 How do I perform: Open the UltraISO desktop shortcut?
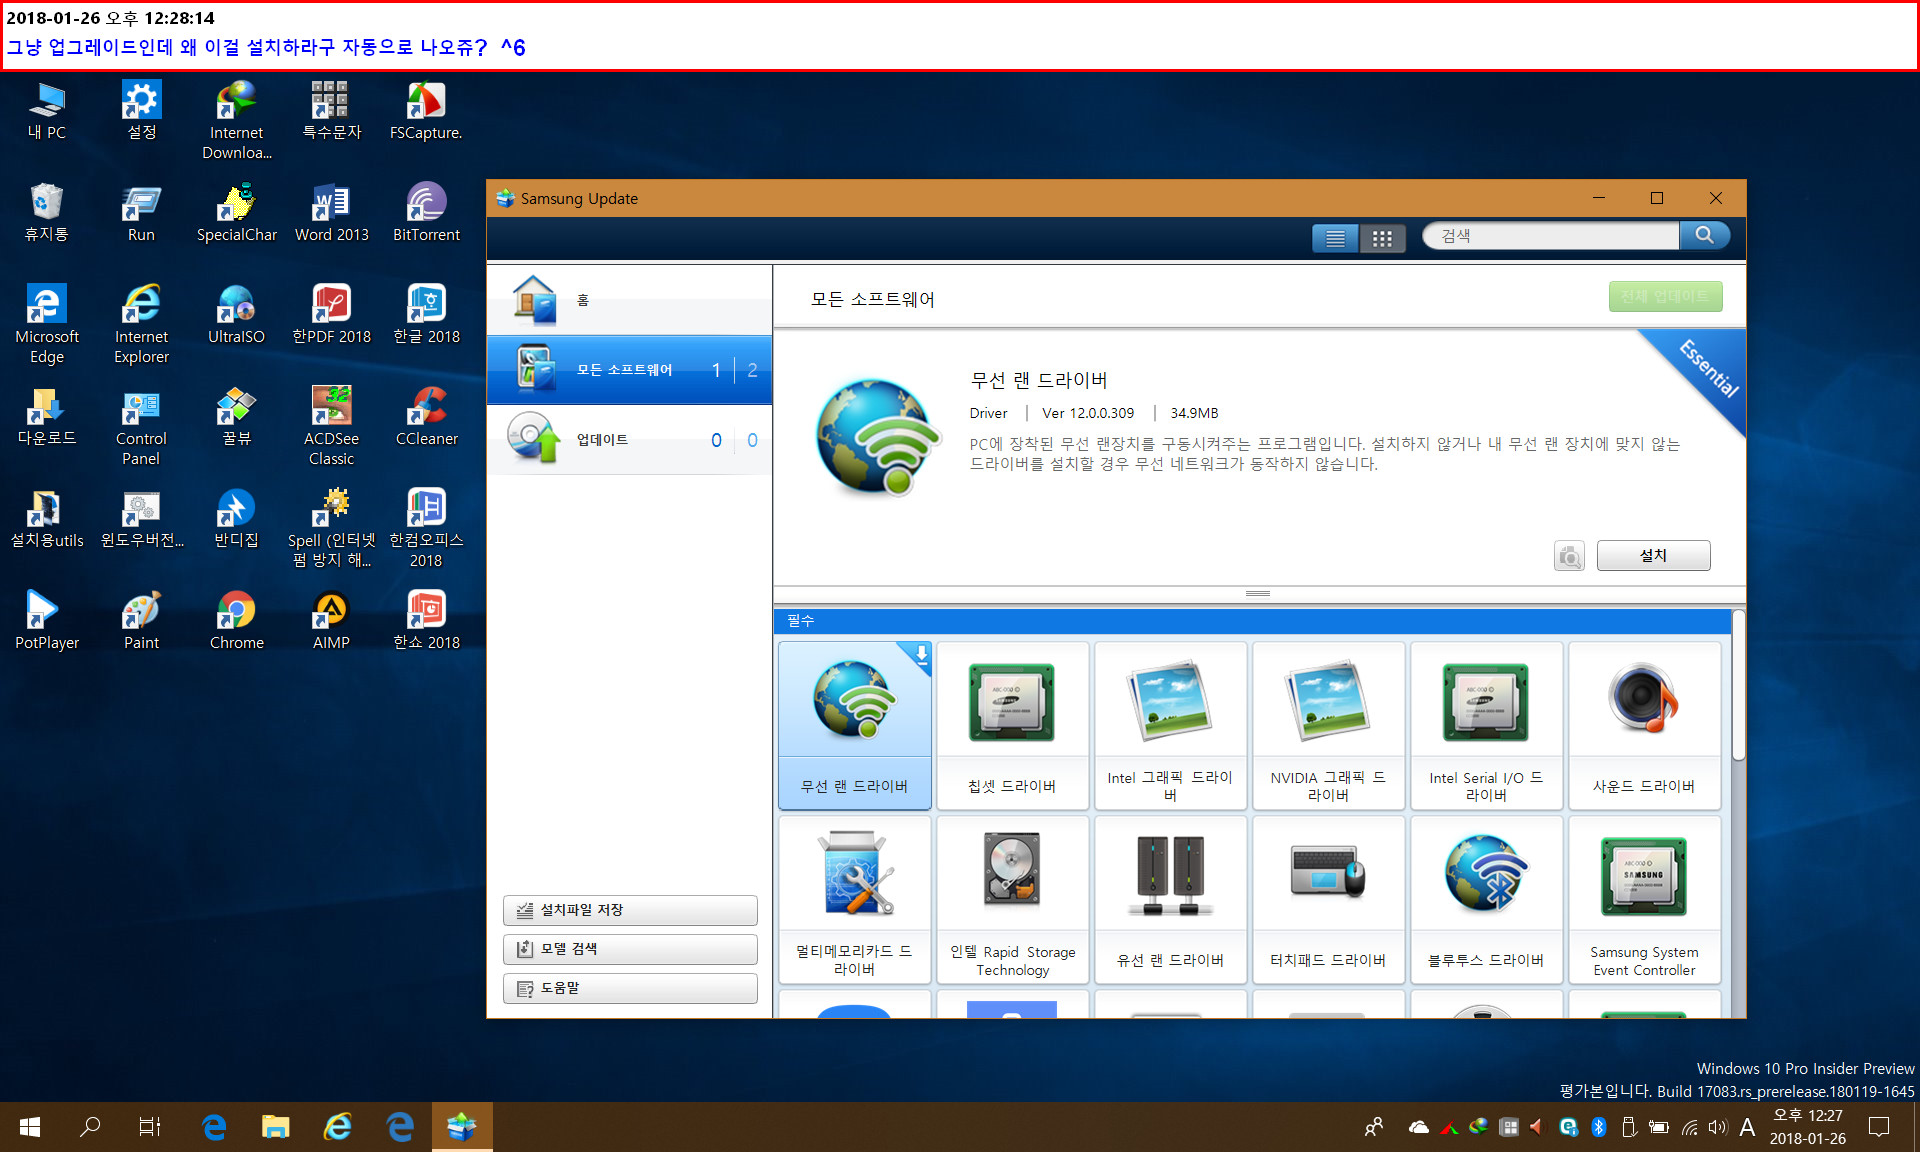click(237, 314)
